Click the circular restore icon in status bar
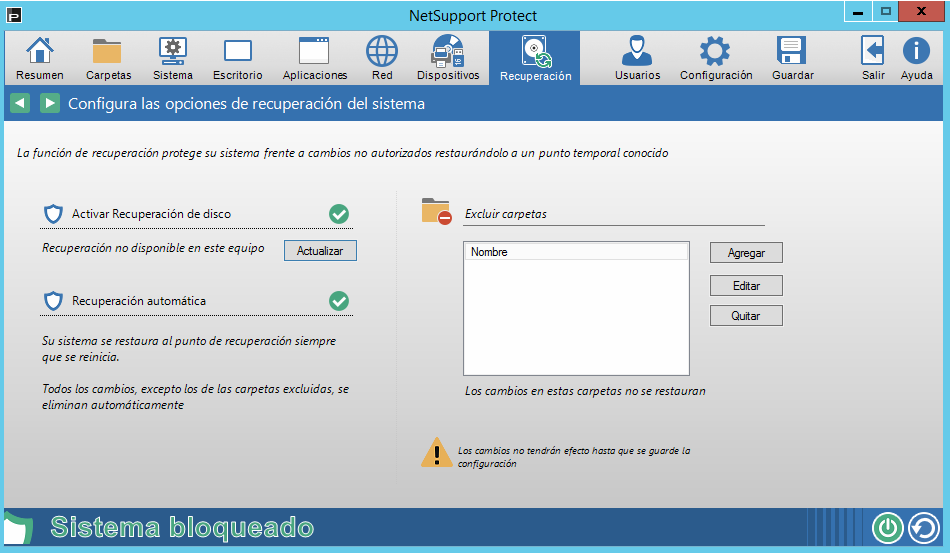 tap(923, 528)
